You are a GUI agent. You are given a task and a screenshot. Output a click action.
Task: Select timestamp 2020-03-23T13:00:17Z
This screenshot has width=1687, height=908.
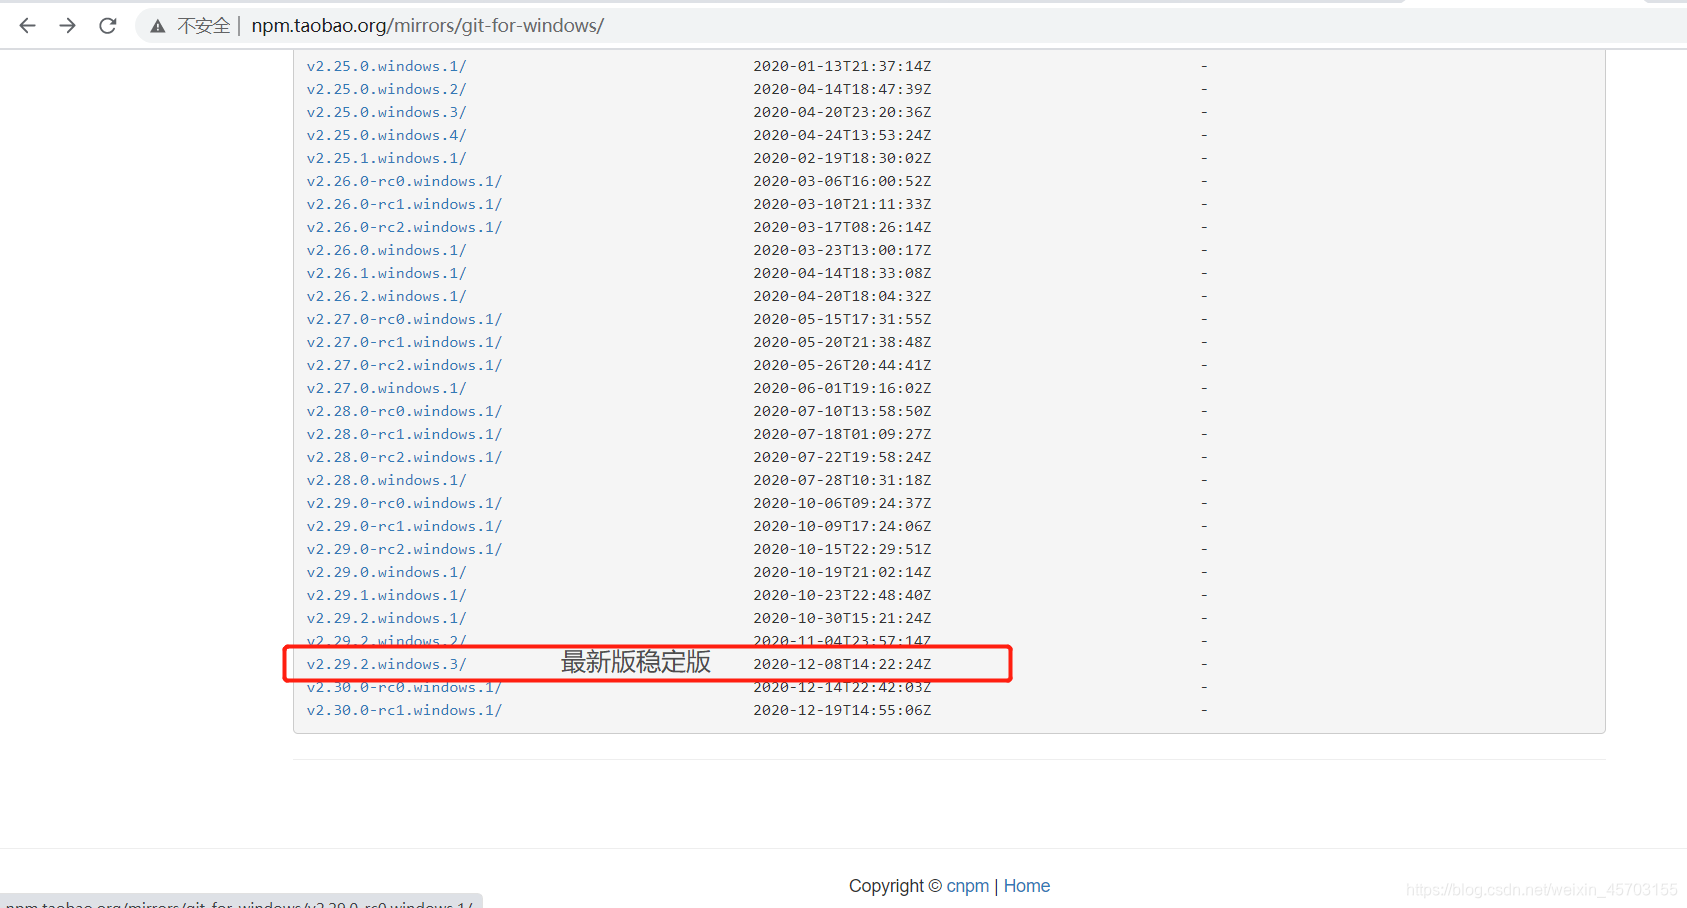842,250
